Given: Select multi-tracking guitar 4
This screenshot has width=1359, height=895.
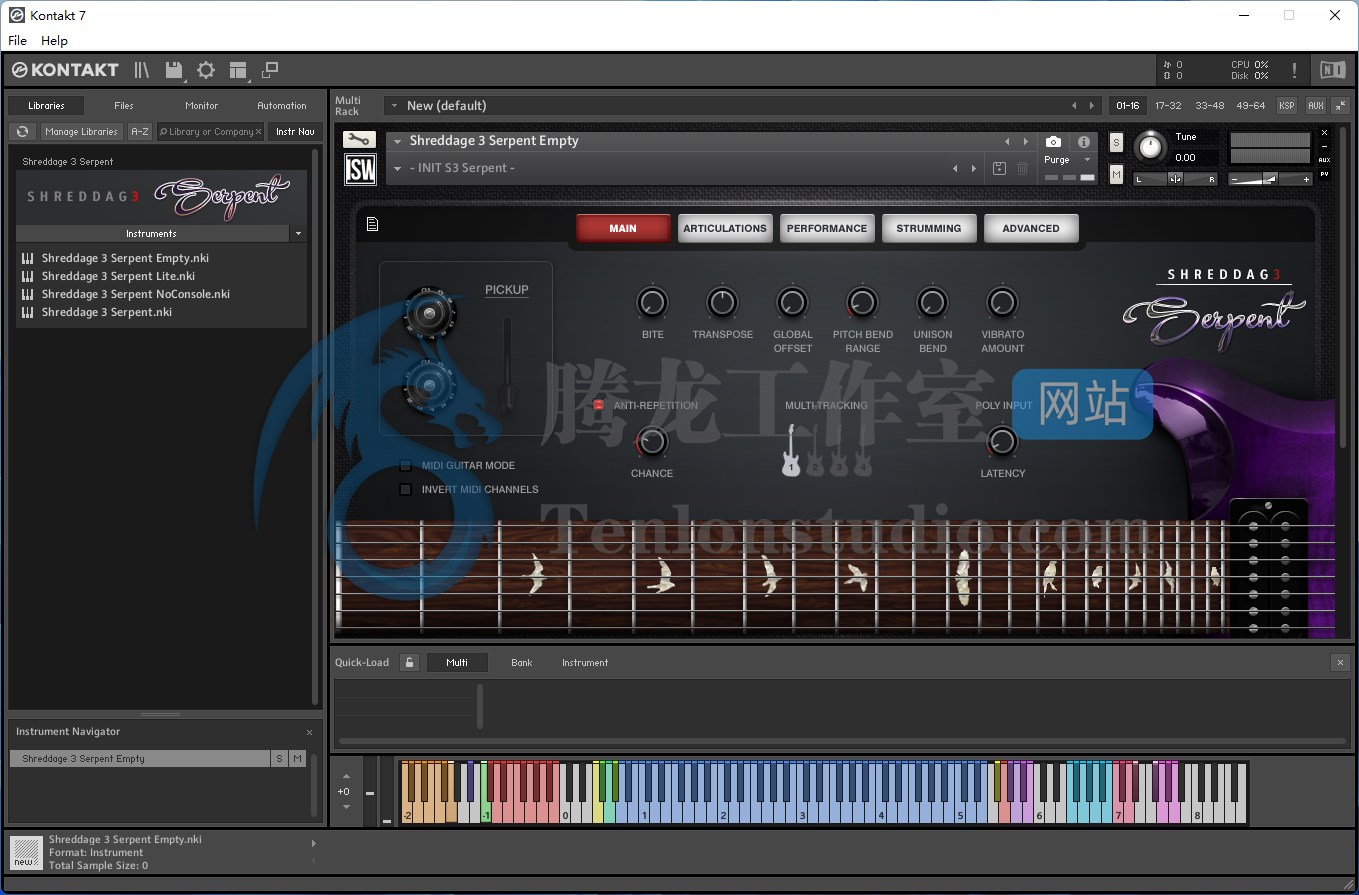Looking at the screenshot, I should tap(863, 451).
